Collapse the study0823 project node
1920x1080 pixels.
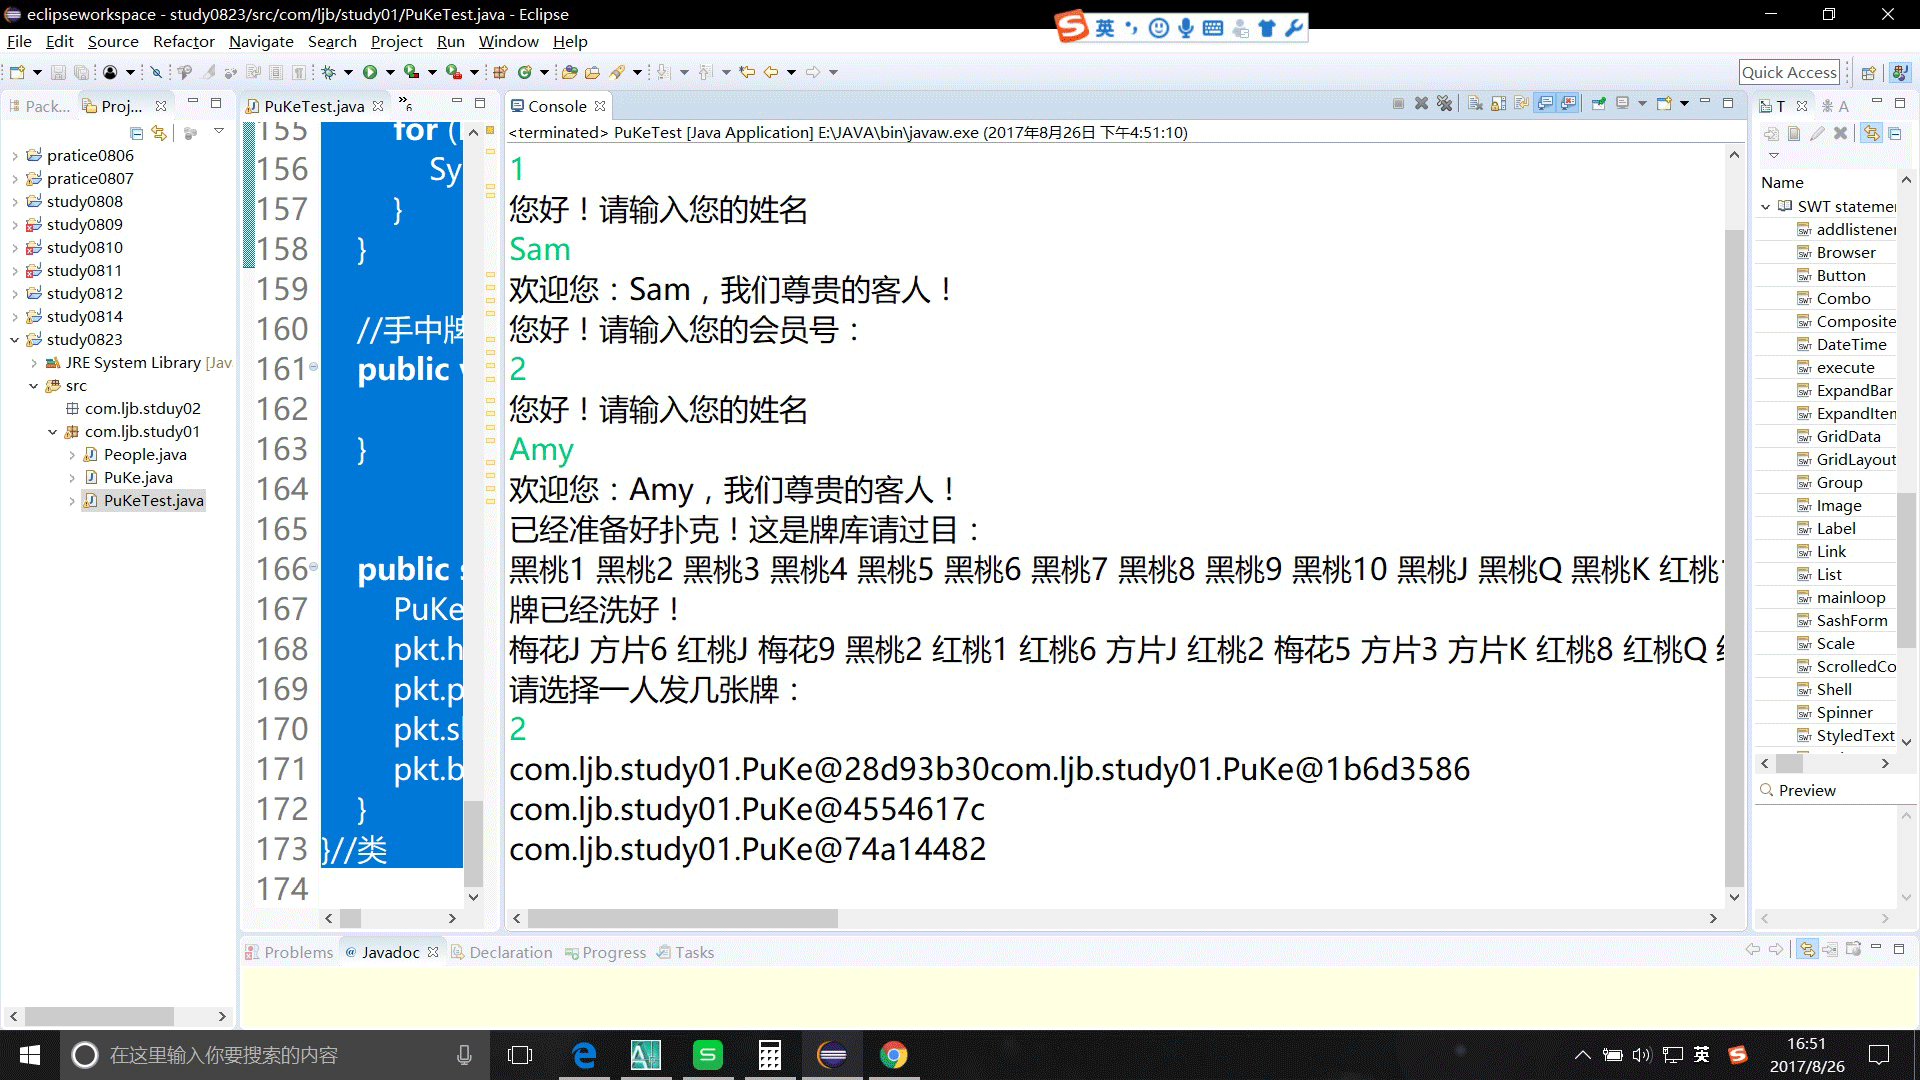tap(15, 340)
